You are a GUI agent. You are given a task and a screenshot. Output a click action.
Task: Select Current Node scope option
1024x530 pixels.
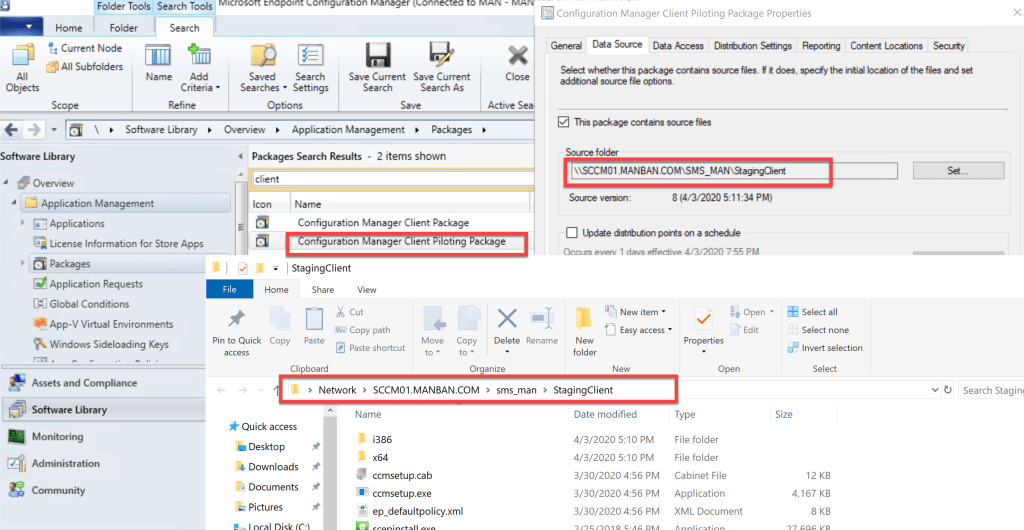click(84, 48)
